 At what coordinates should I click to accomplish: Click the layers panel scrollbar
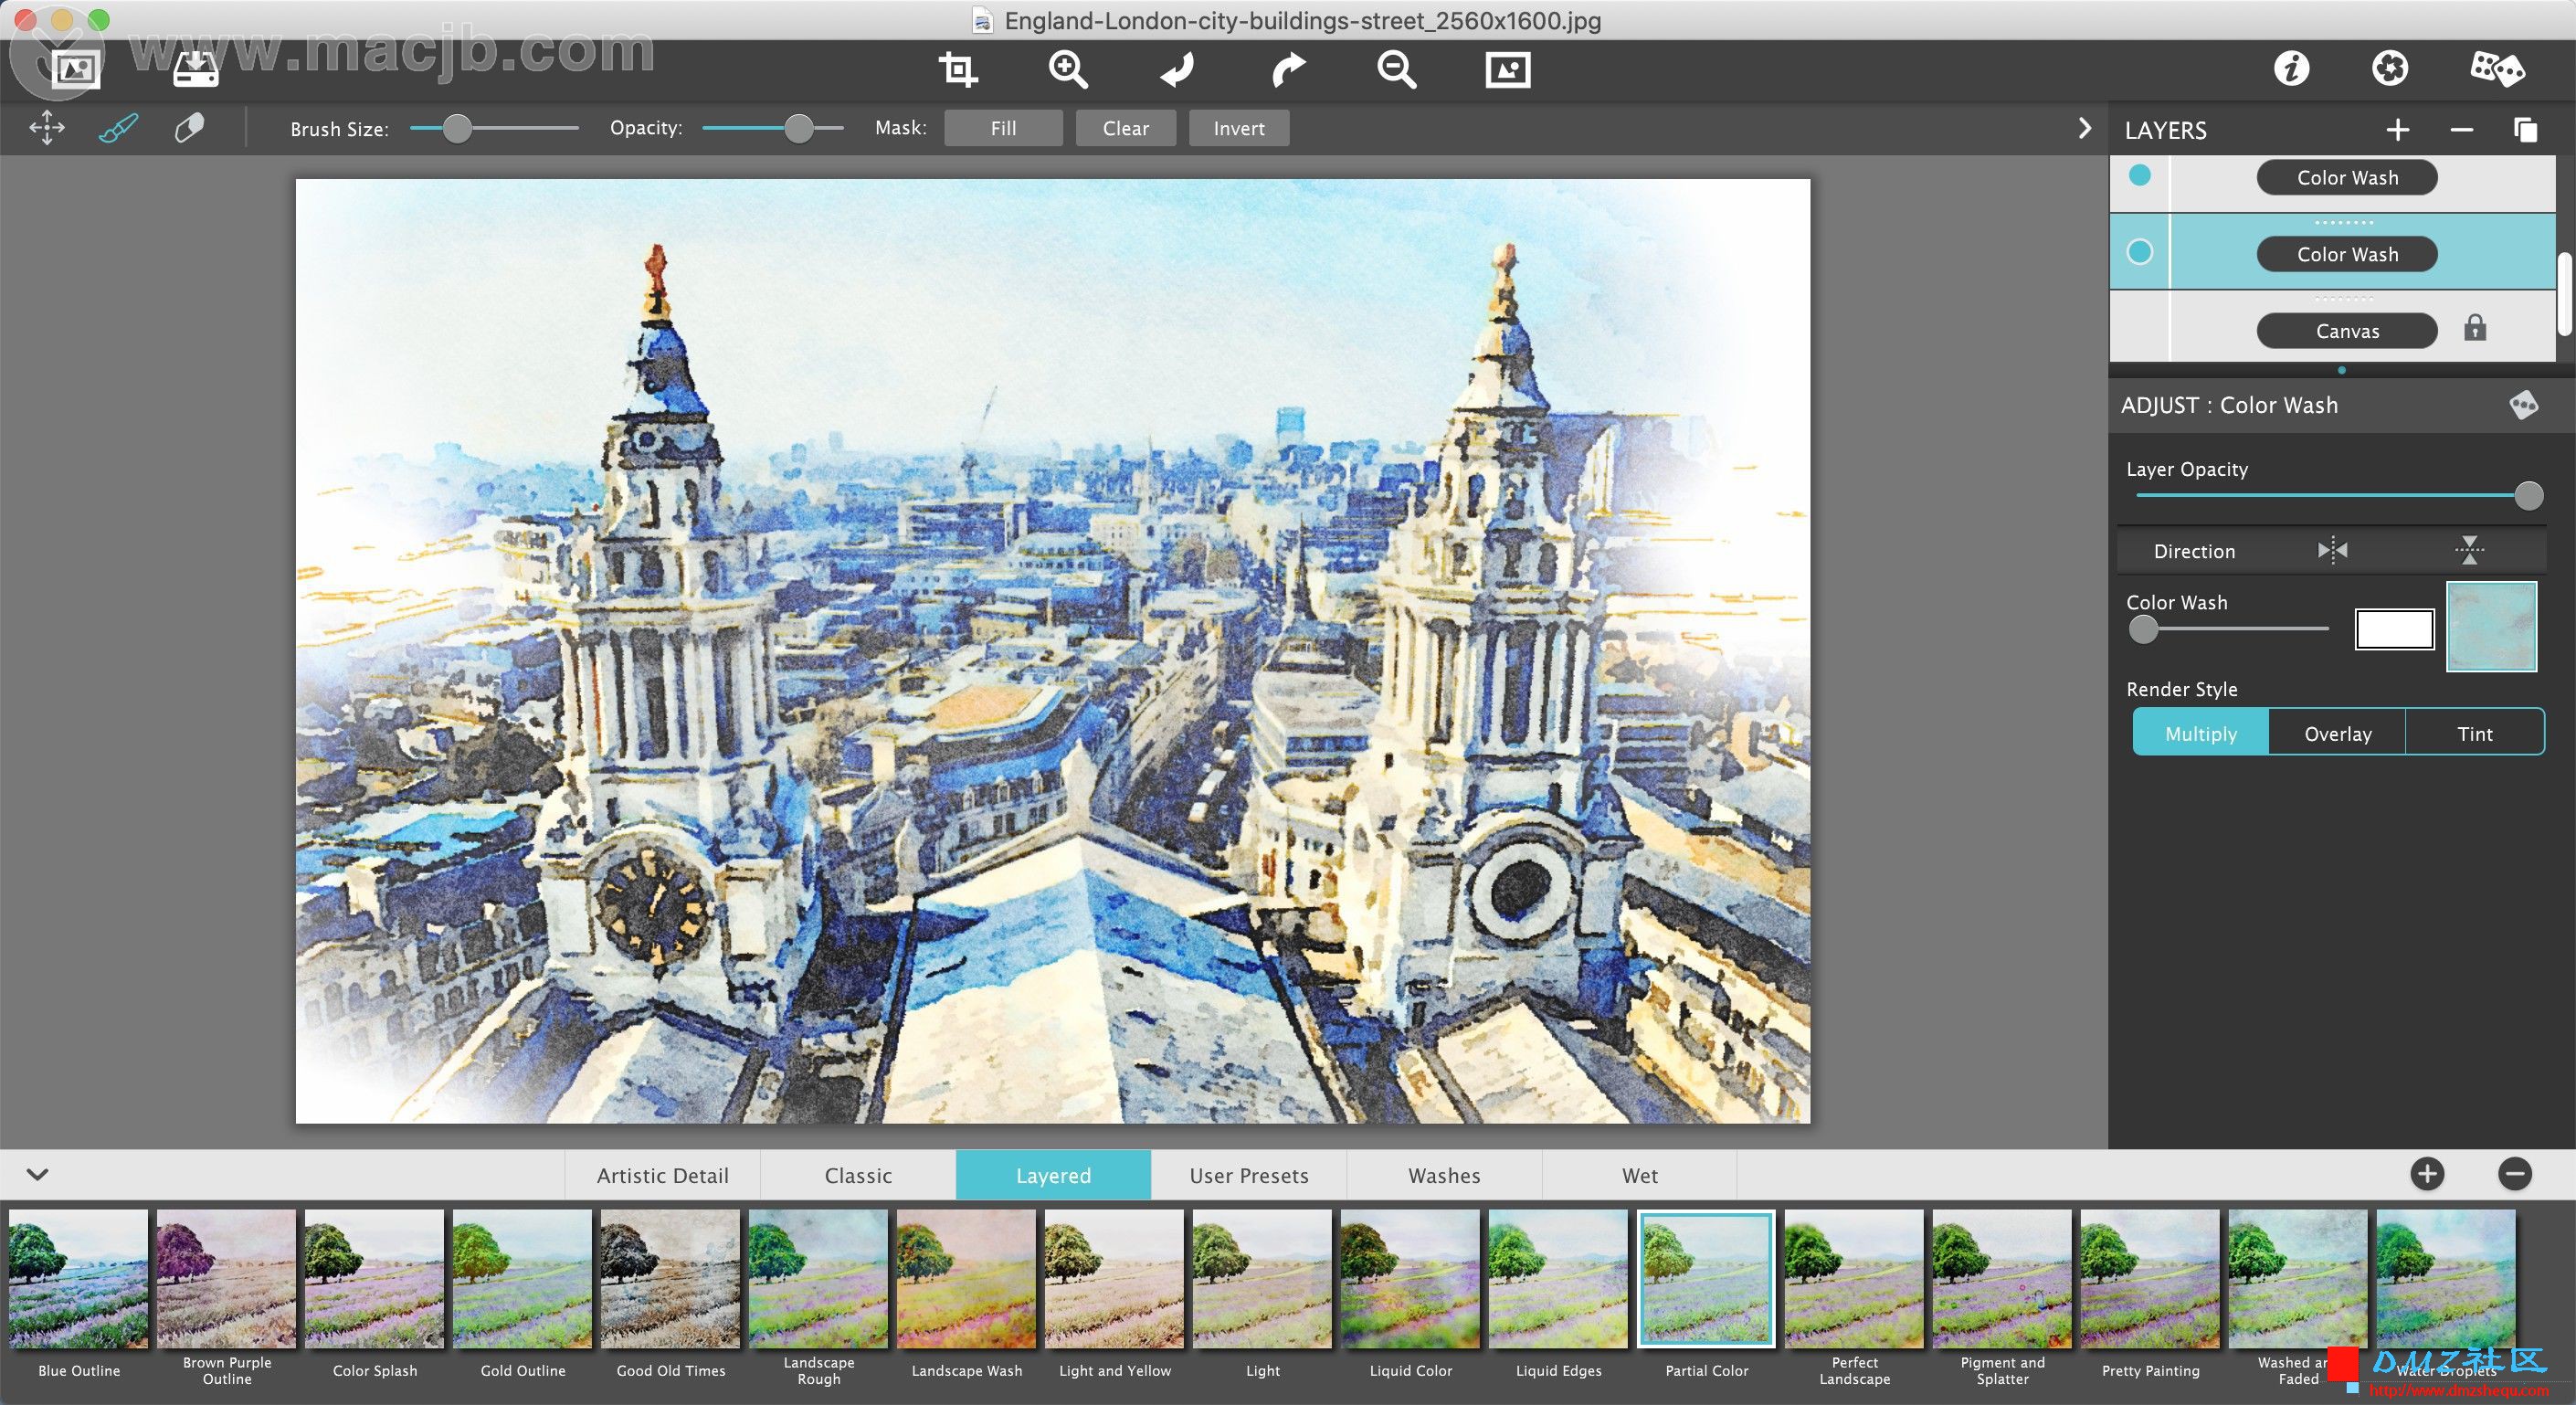2566,294
